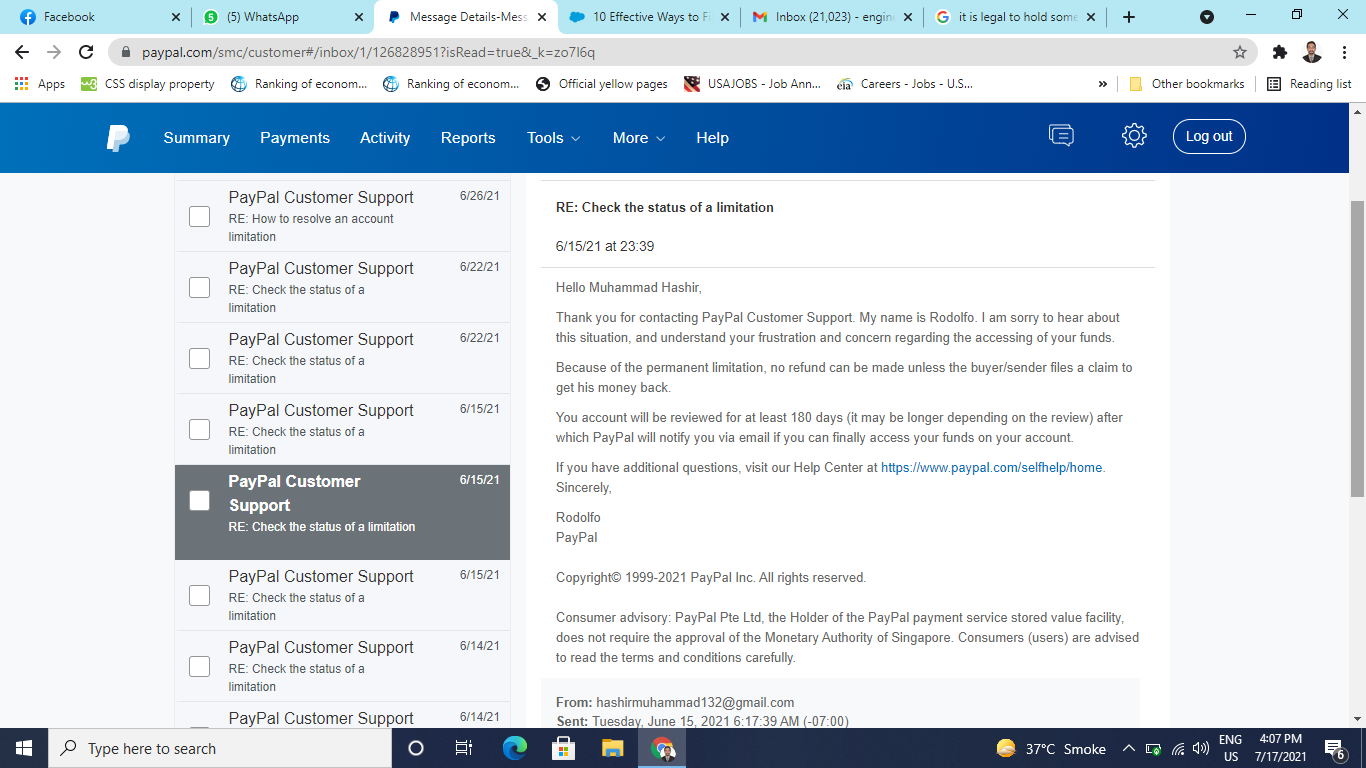This screenshot has width=1366, height=768.
Task: Open the Chrome three-dot menu
Action: coord(1345,52)
